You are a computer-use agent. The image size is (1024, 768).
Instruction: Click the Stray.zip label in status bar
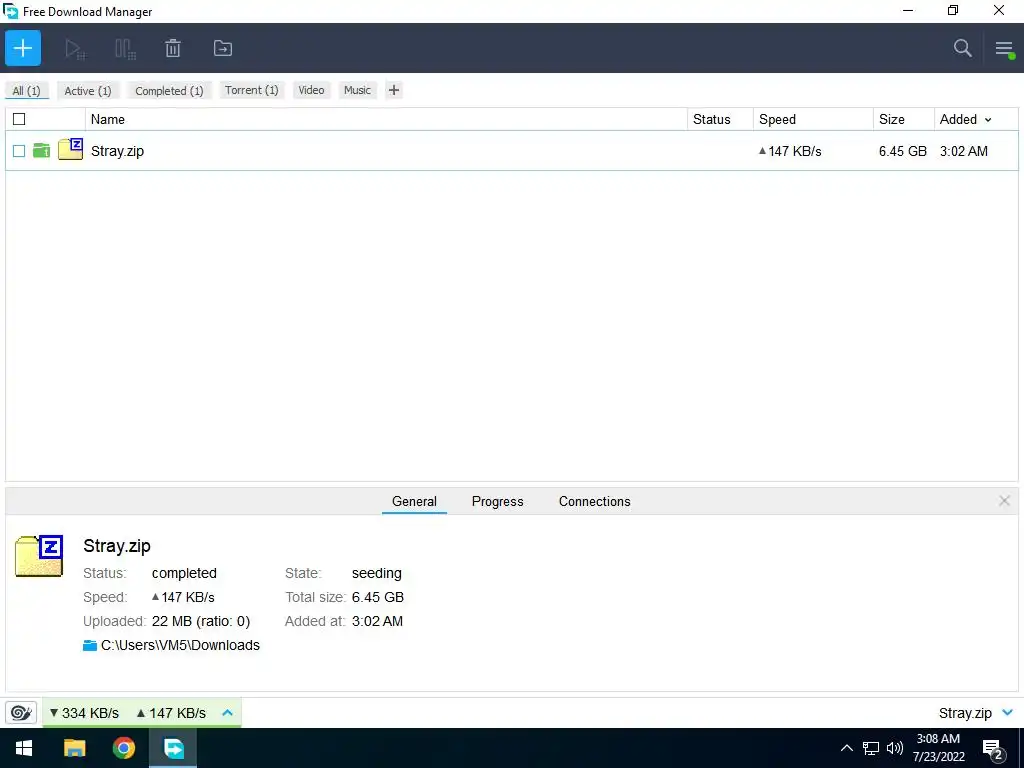[x=965, y=713]
